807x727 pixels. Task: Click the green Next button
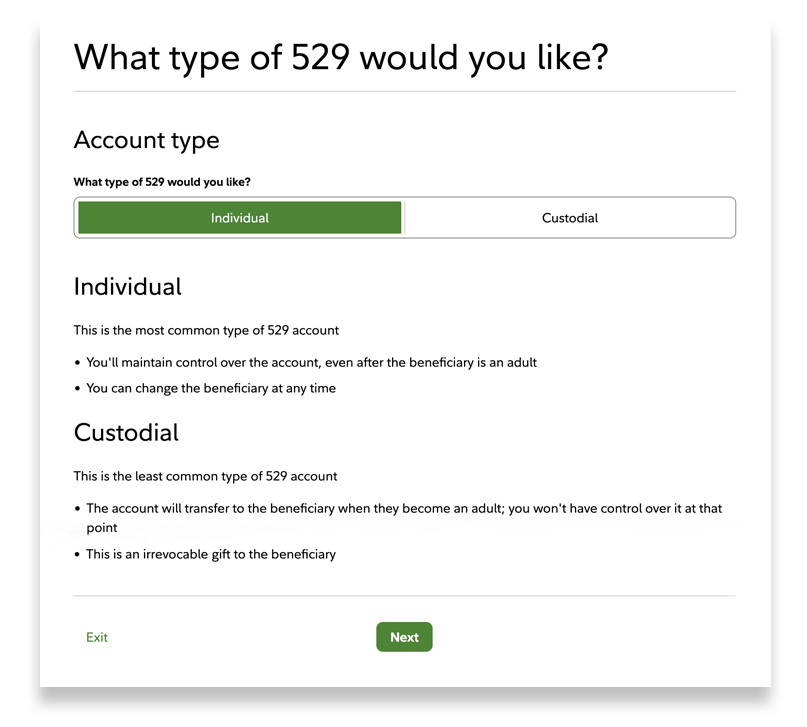point(404,637)
